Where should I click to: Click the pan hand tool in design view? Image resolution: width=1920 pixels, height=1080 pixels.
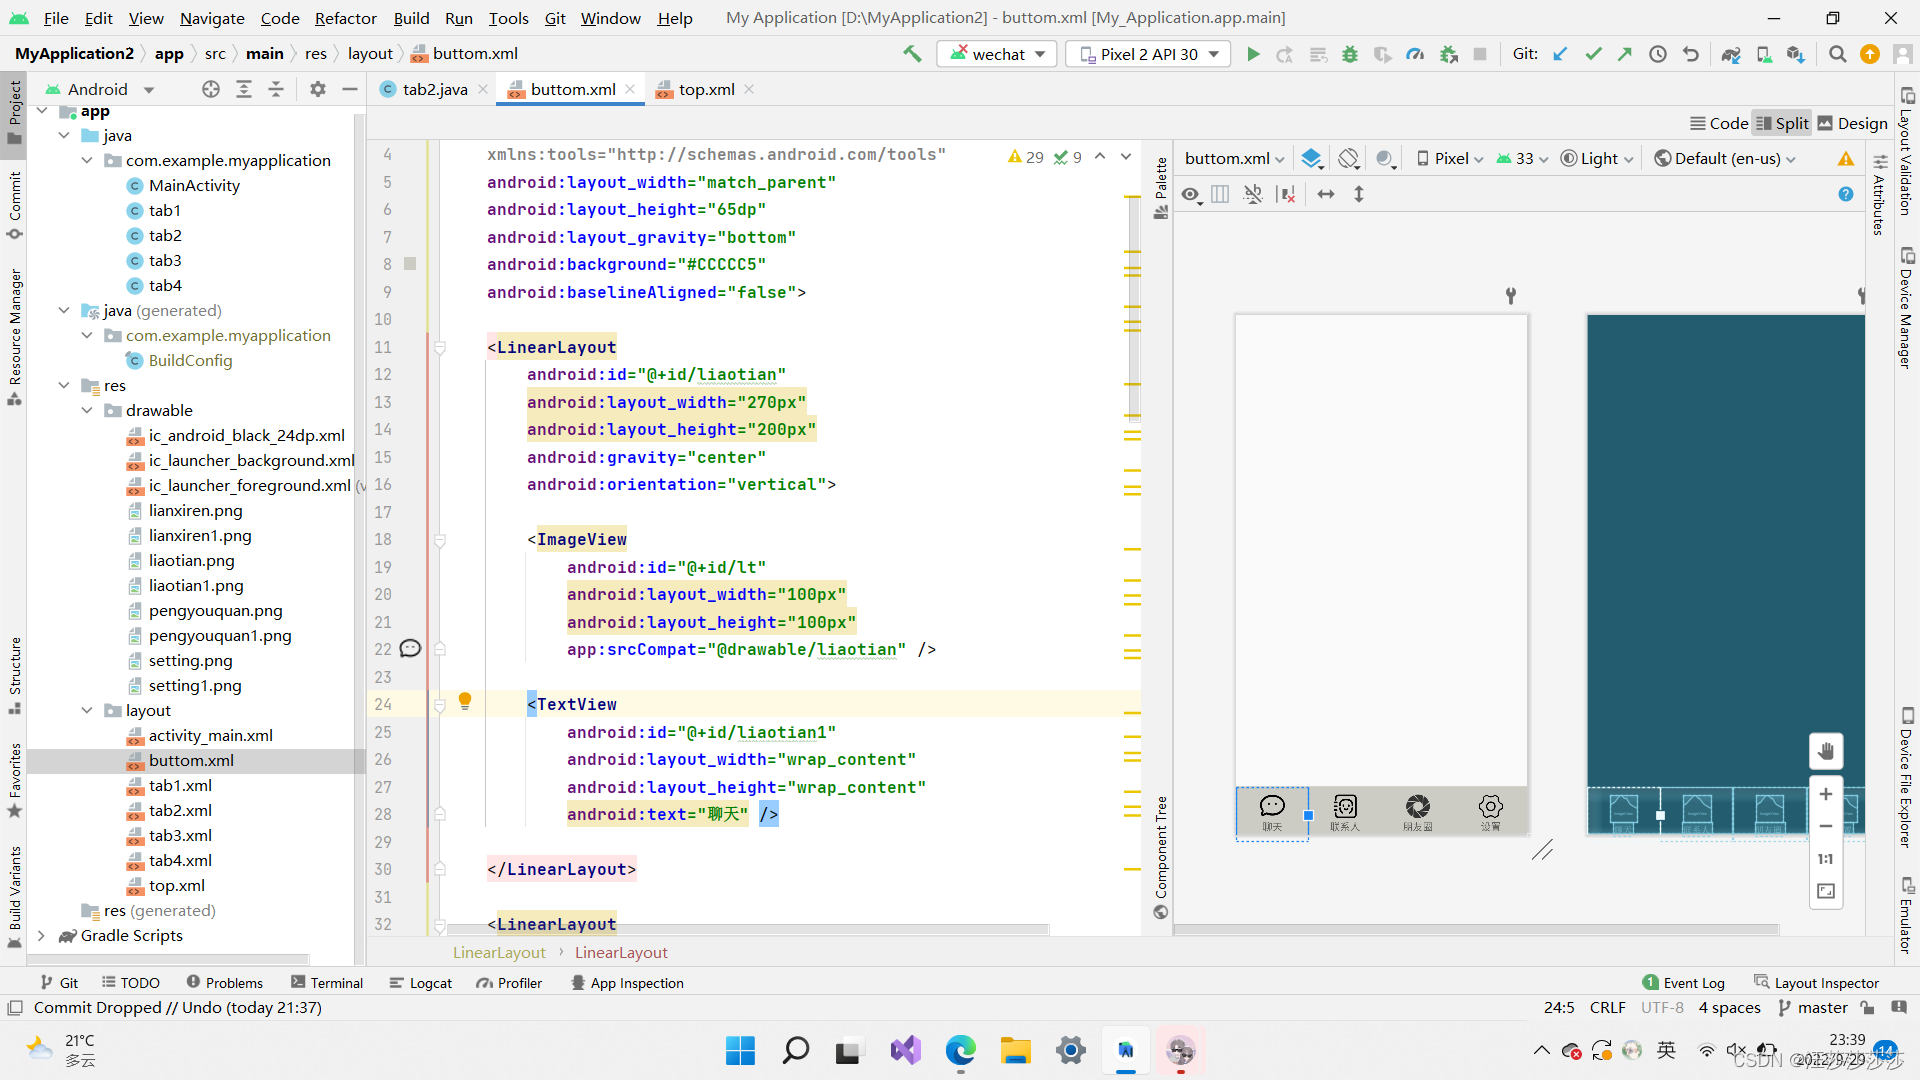[x=1826, y=751]
